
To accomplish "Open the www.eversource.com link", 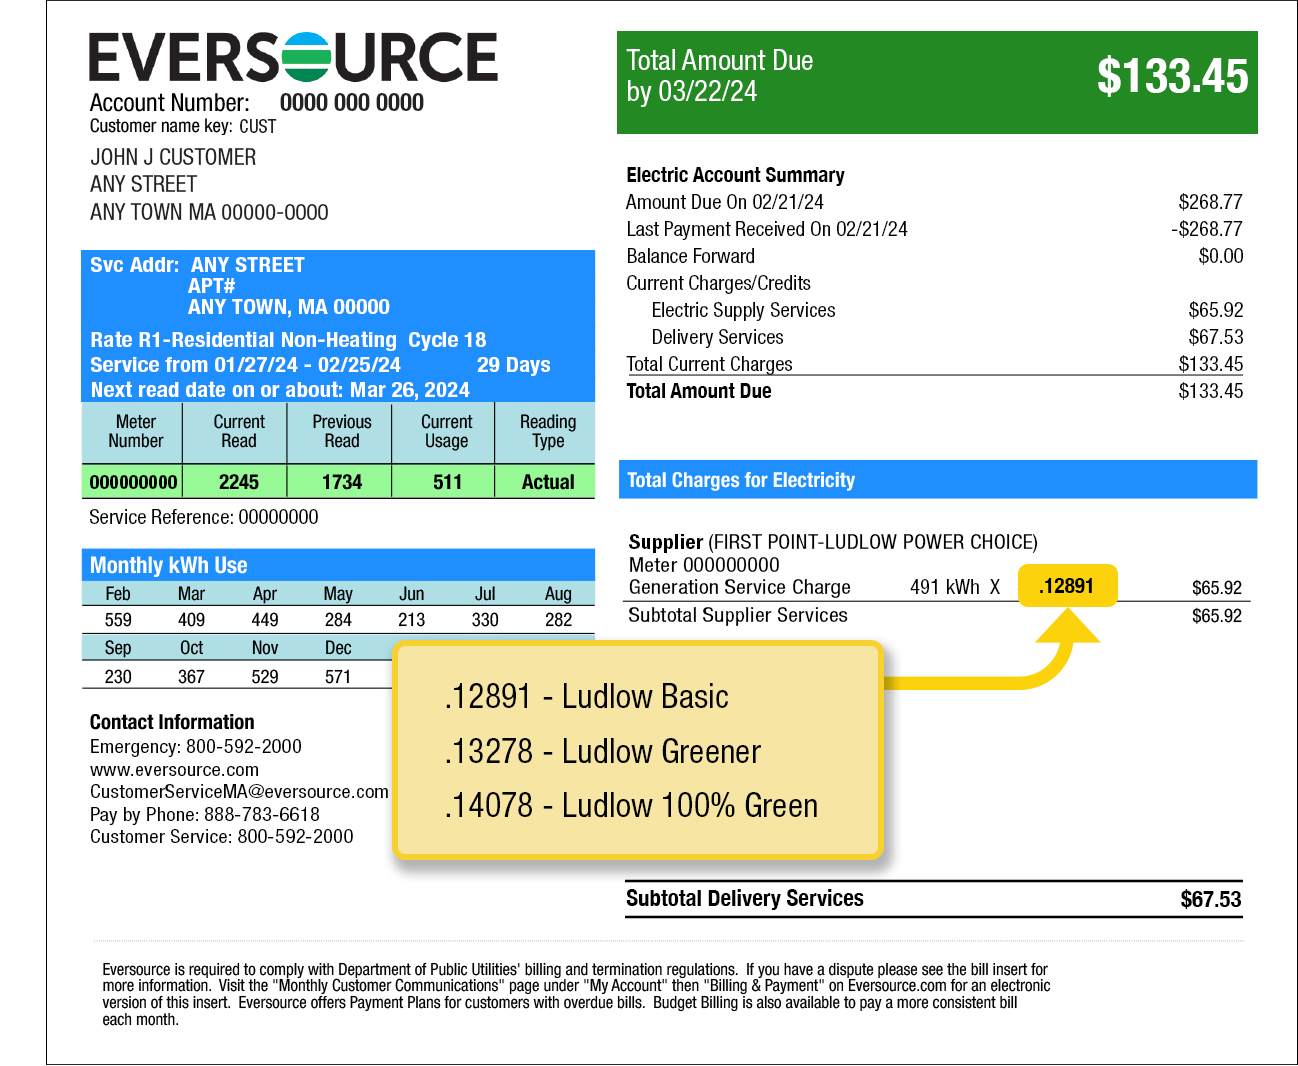I will pos(174,770).
